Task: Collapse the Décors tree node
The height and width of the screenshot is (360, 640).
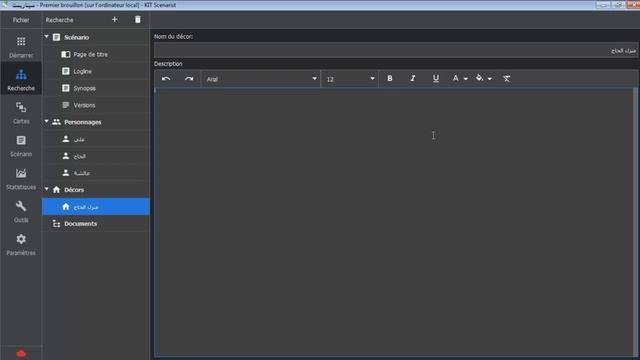Action: point(47,189)
